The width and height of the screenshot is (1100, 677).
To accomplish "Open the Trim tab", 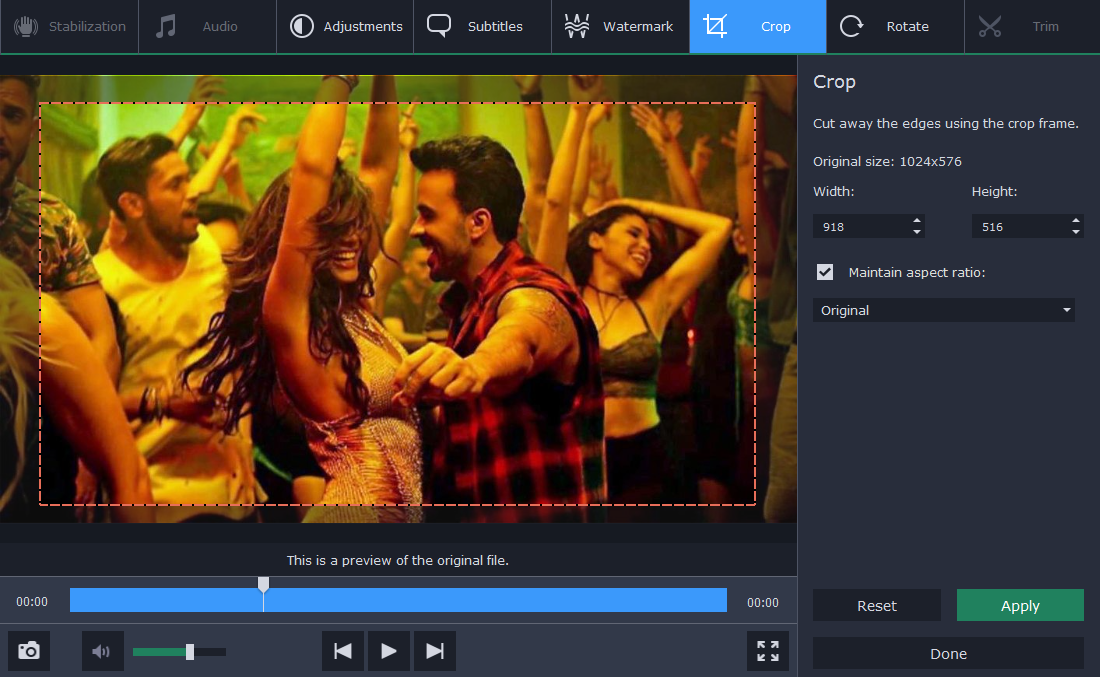I will pos(1032,26).
